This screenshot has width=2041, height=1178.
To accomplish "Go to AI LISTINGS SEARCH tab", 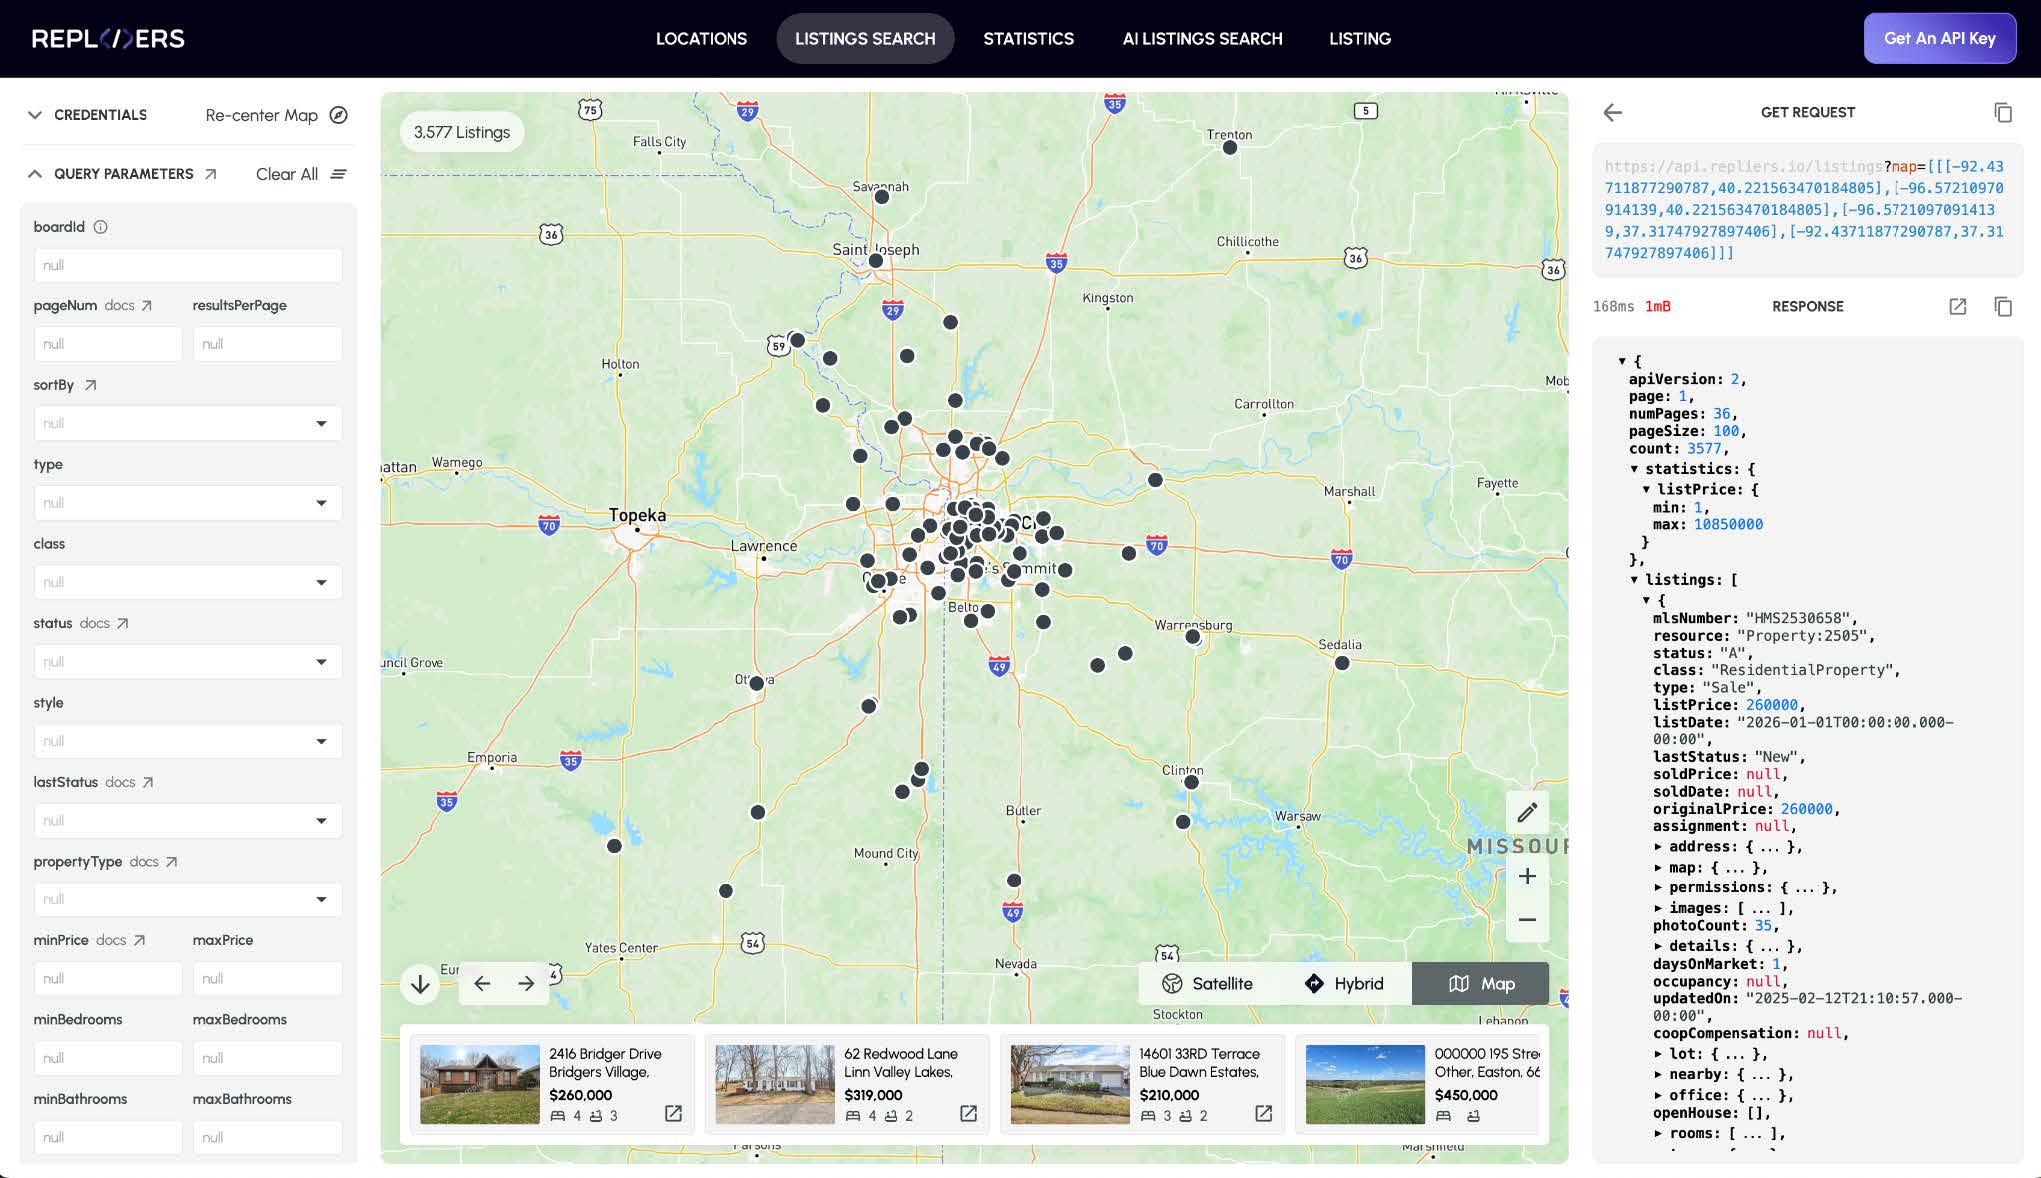I will [x=1202, y=39].
